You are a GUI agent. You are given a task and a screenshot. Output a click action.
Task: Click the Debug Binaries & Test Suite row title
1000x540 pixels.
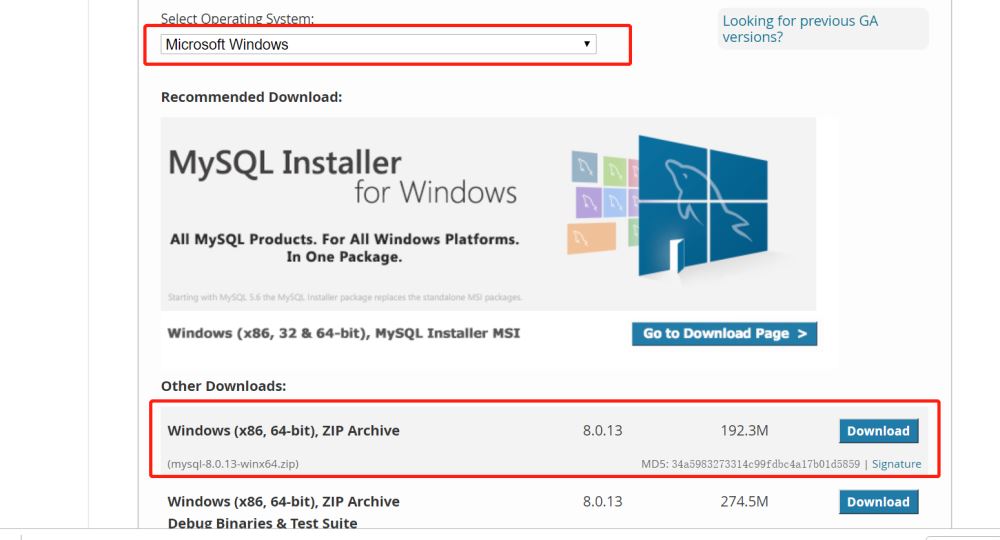(262, 523)
